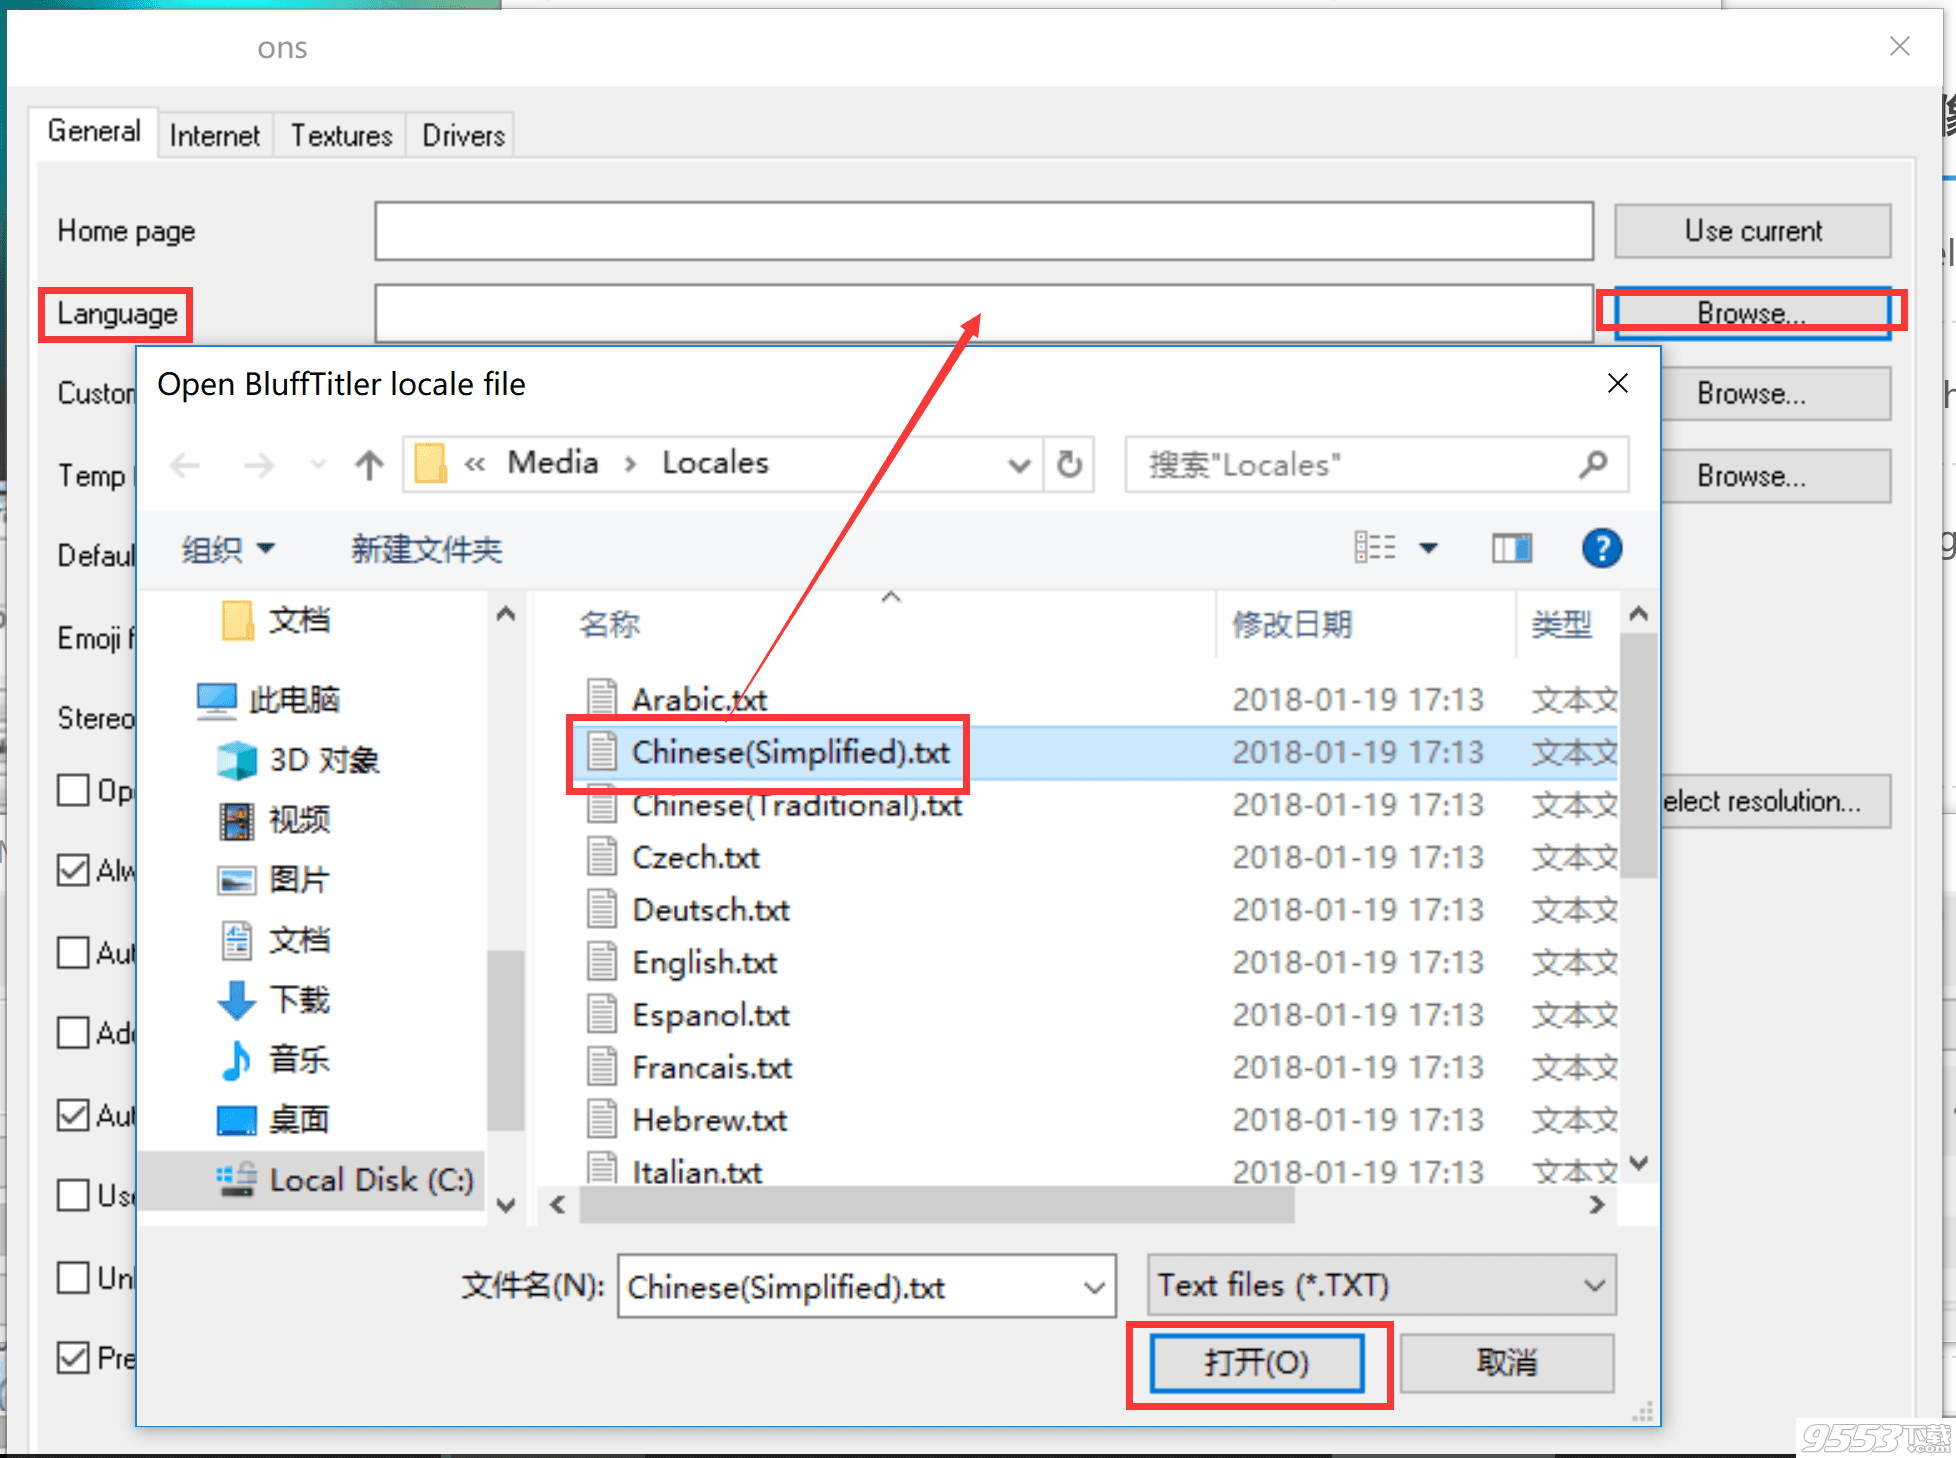Click the 取消 cancel button
The image size is (1956, 1458).
1506,1362
